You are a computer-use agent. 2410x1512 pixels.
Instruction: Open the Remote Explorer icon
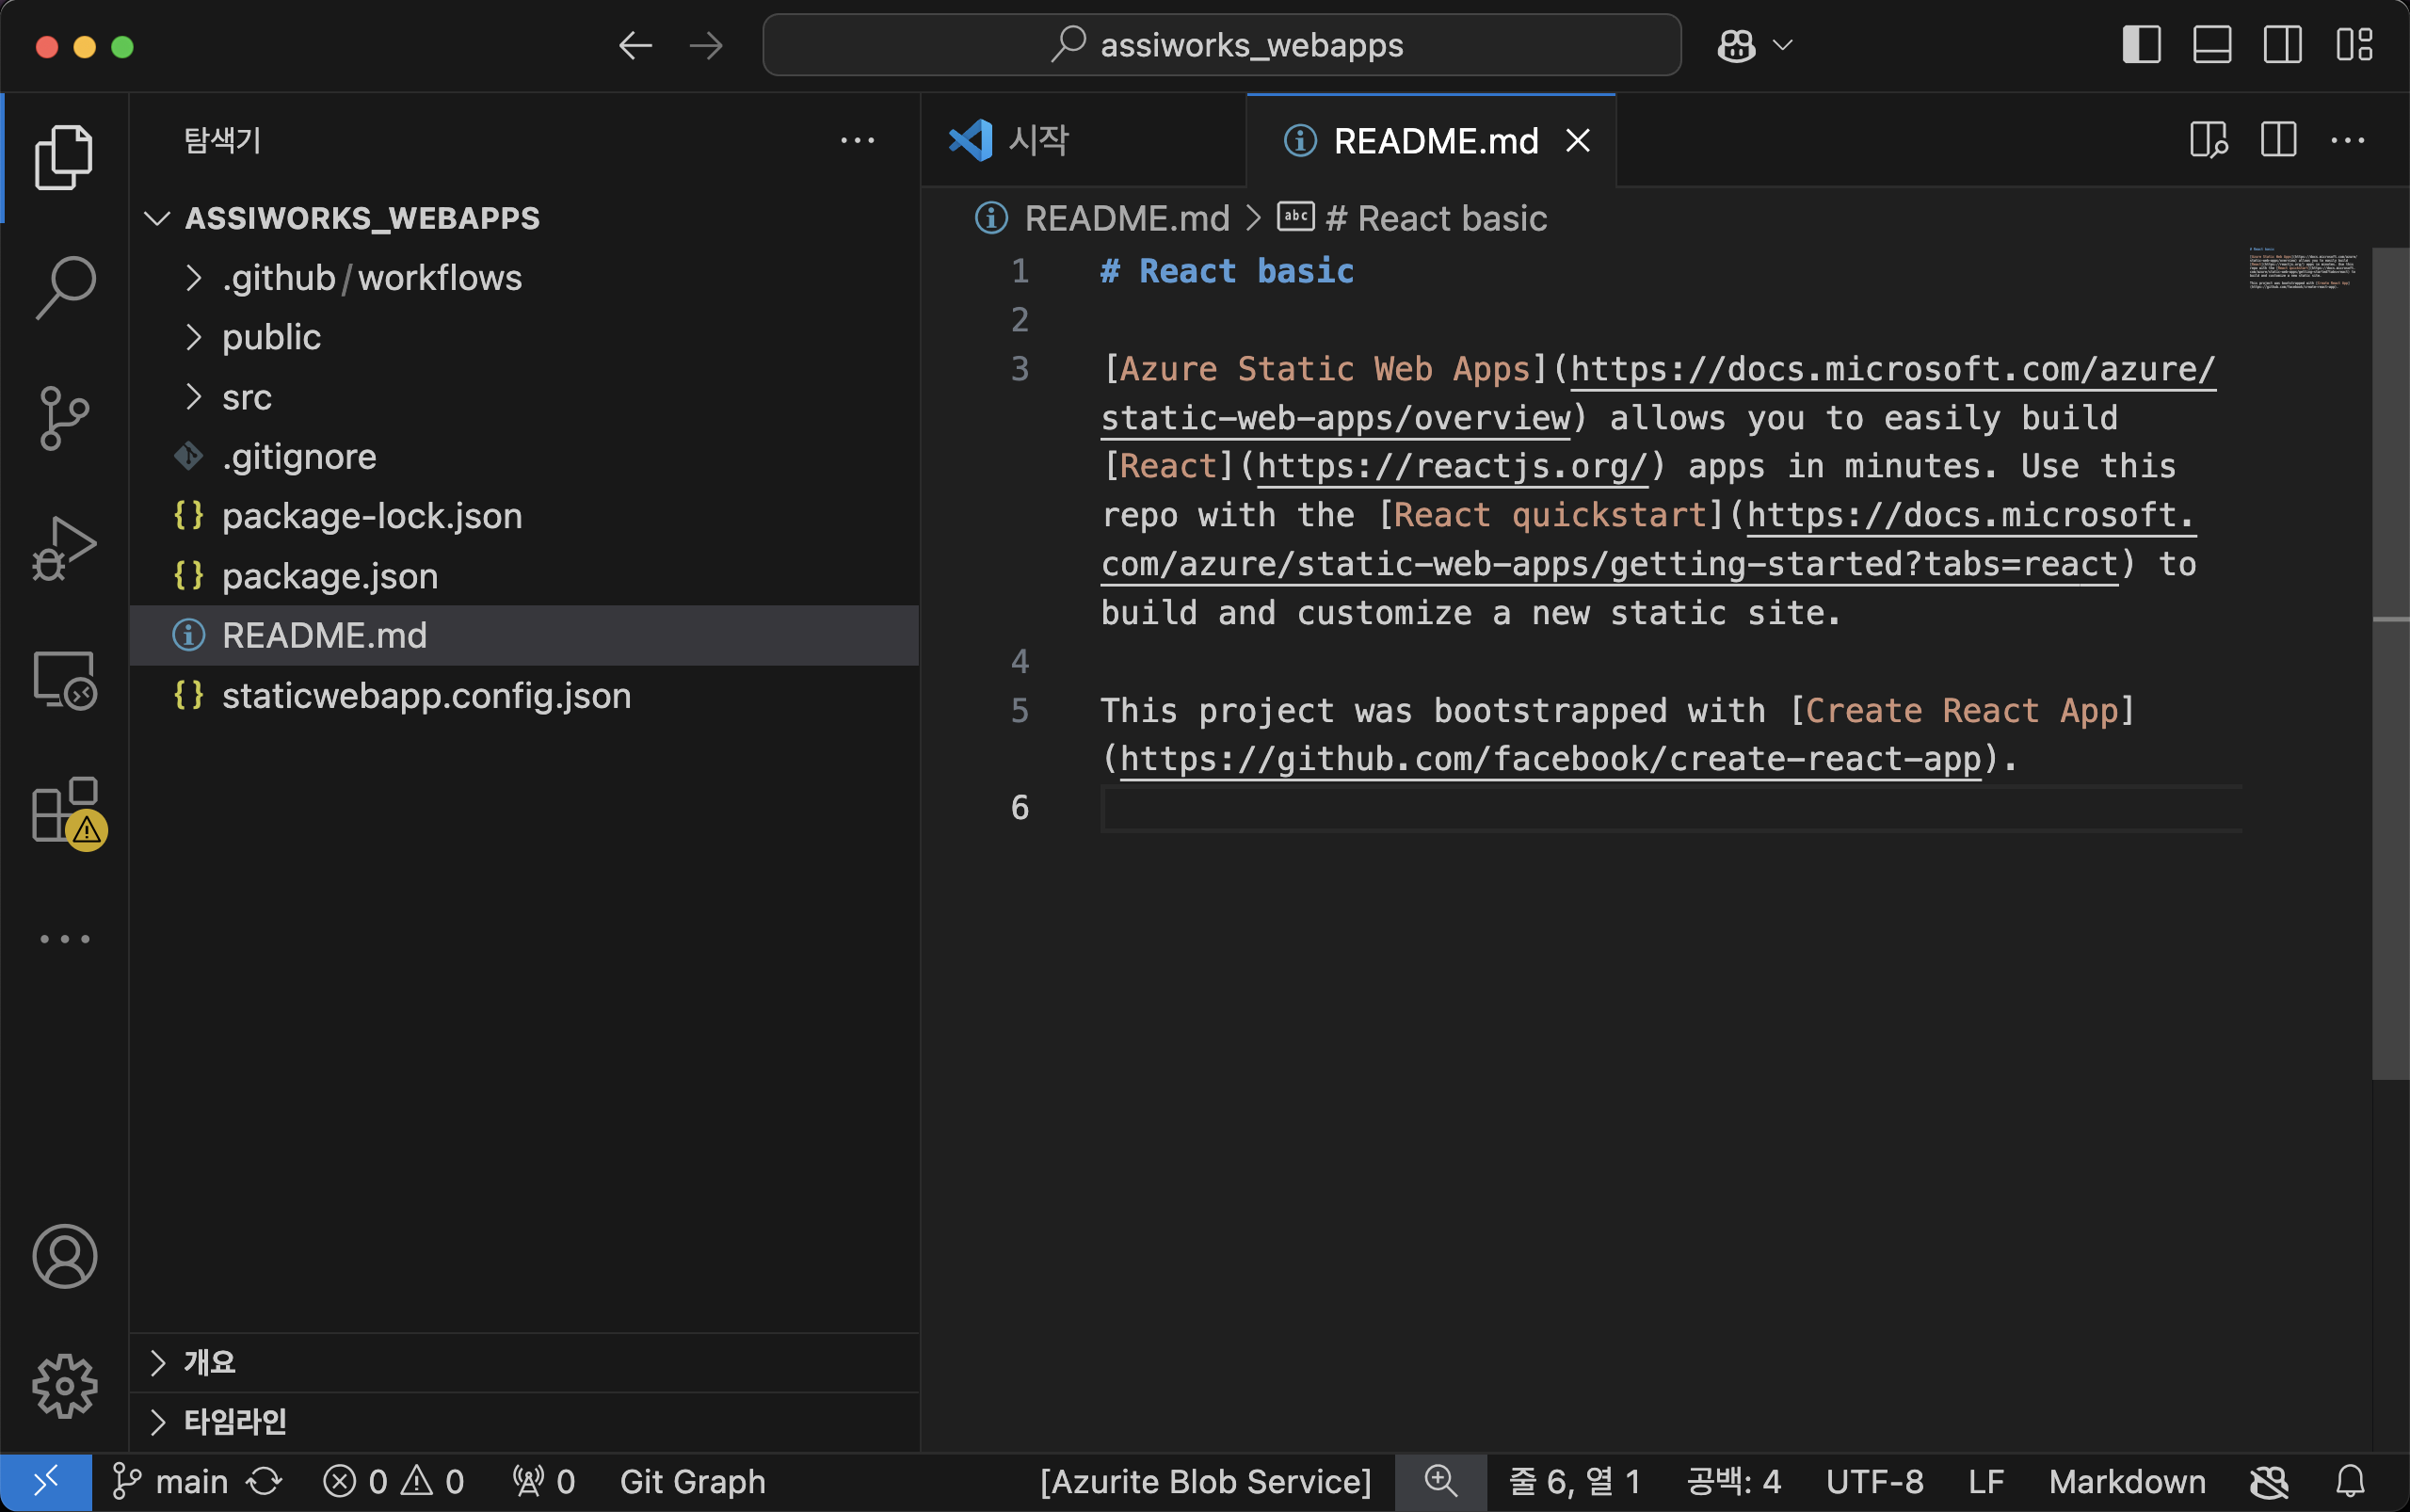pos(65,680)
